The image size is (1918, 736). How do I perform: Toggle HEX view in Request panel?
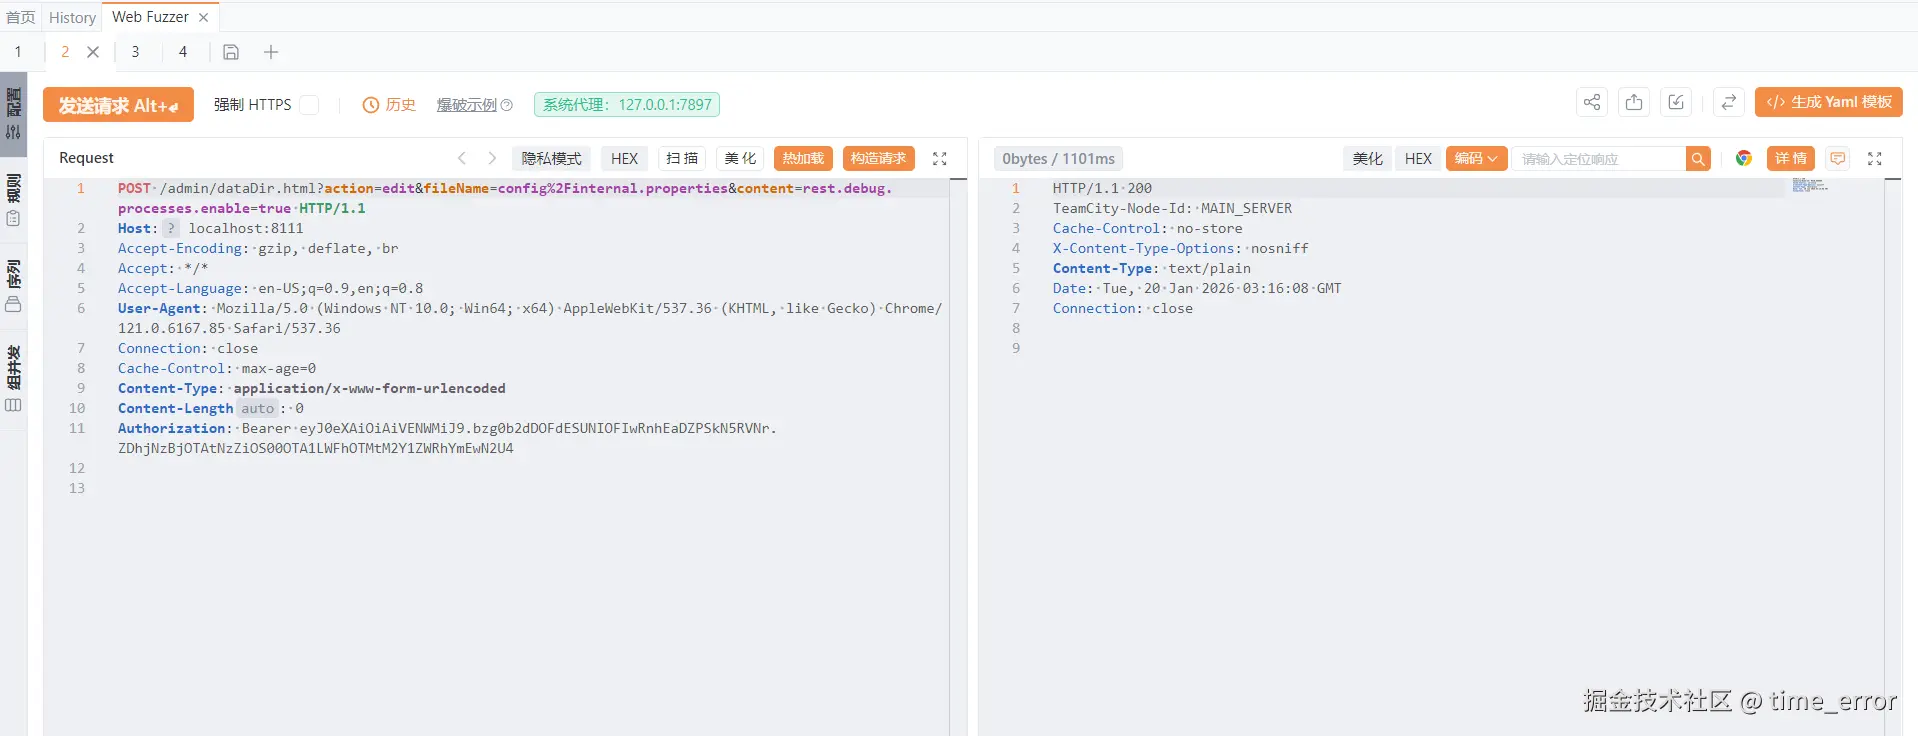click(x=625, y=158)
